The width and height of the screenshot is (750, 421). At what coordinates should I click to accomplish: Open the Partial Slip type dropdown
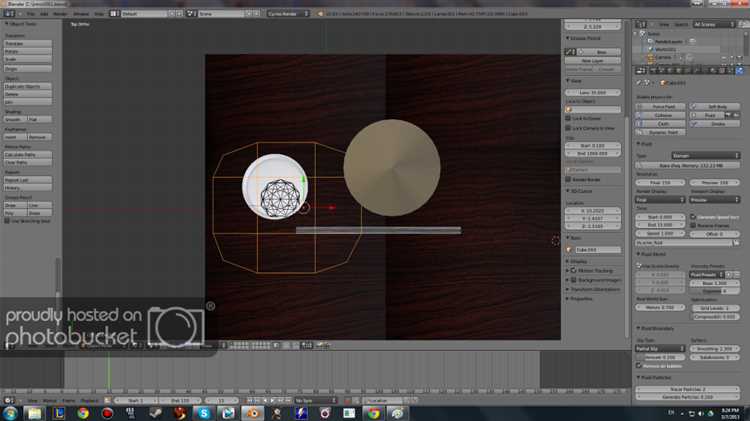tap(660, 349)
